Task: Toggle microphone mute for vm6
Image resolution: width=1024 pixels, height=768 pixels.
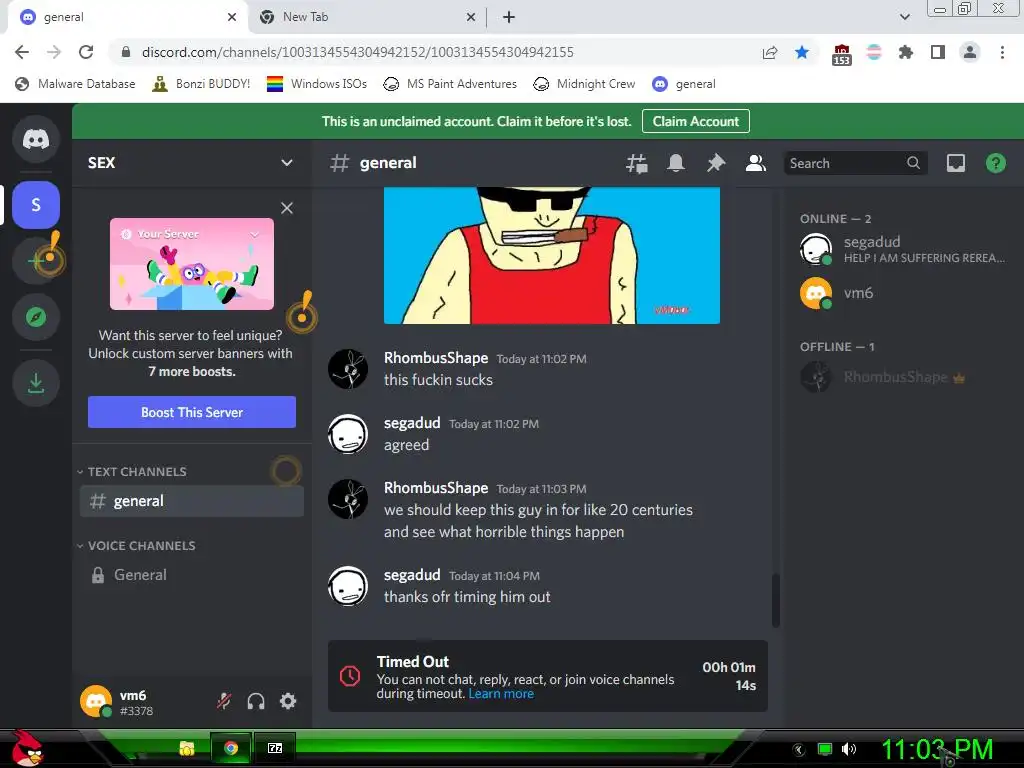Action: [x=224, y=701]
